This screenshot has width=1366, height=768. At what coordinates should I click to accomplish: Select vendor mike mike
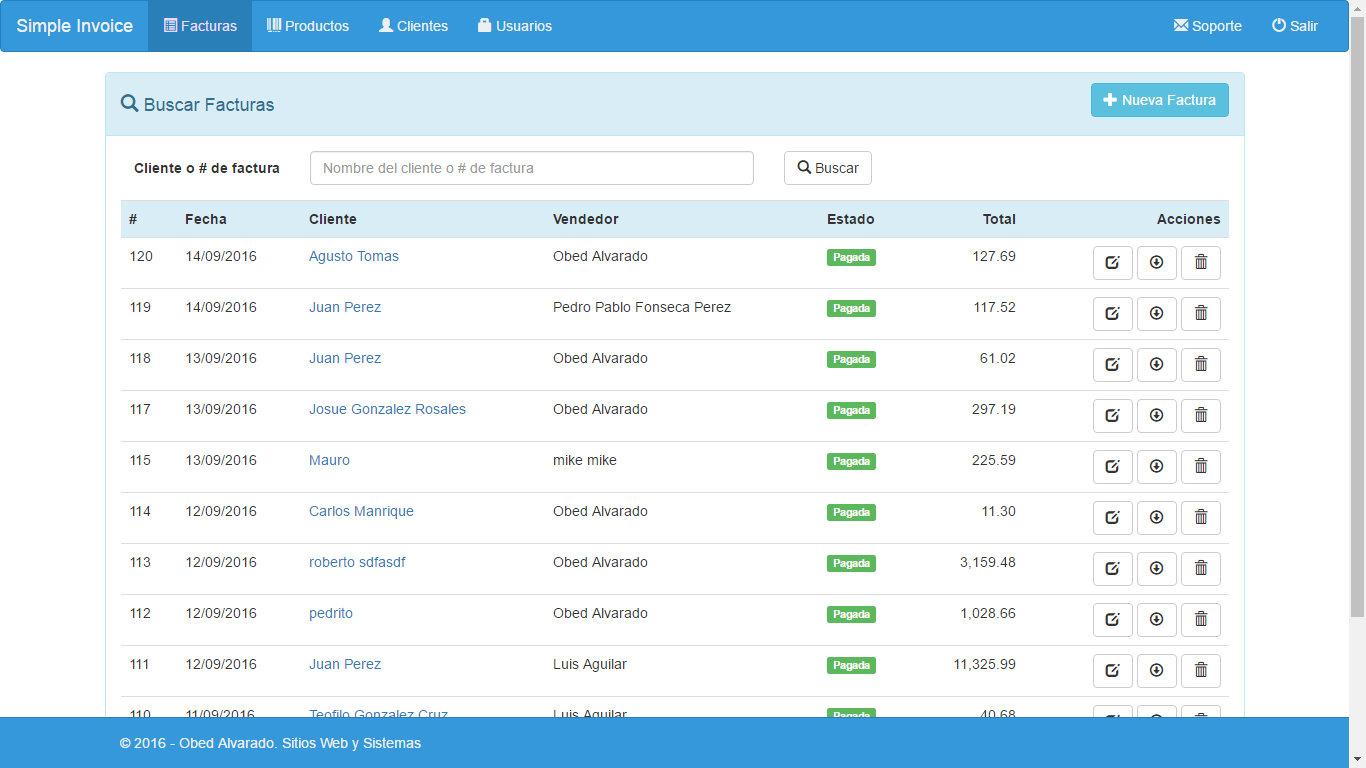[x=585, y=461]
